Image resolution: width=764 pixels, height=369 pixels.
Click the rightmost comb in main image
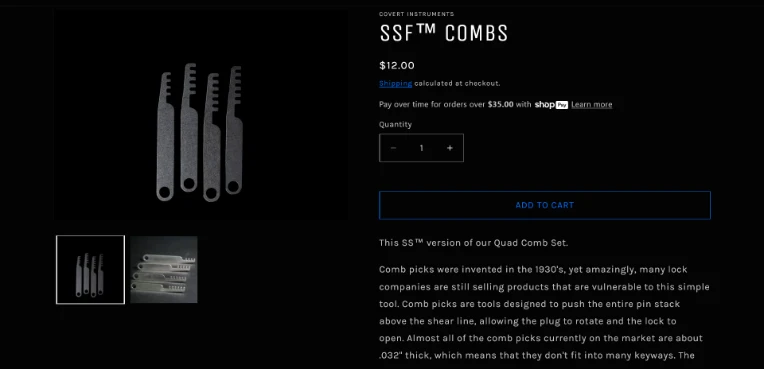234,130
